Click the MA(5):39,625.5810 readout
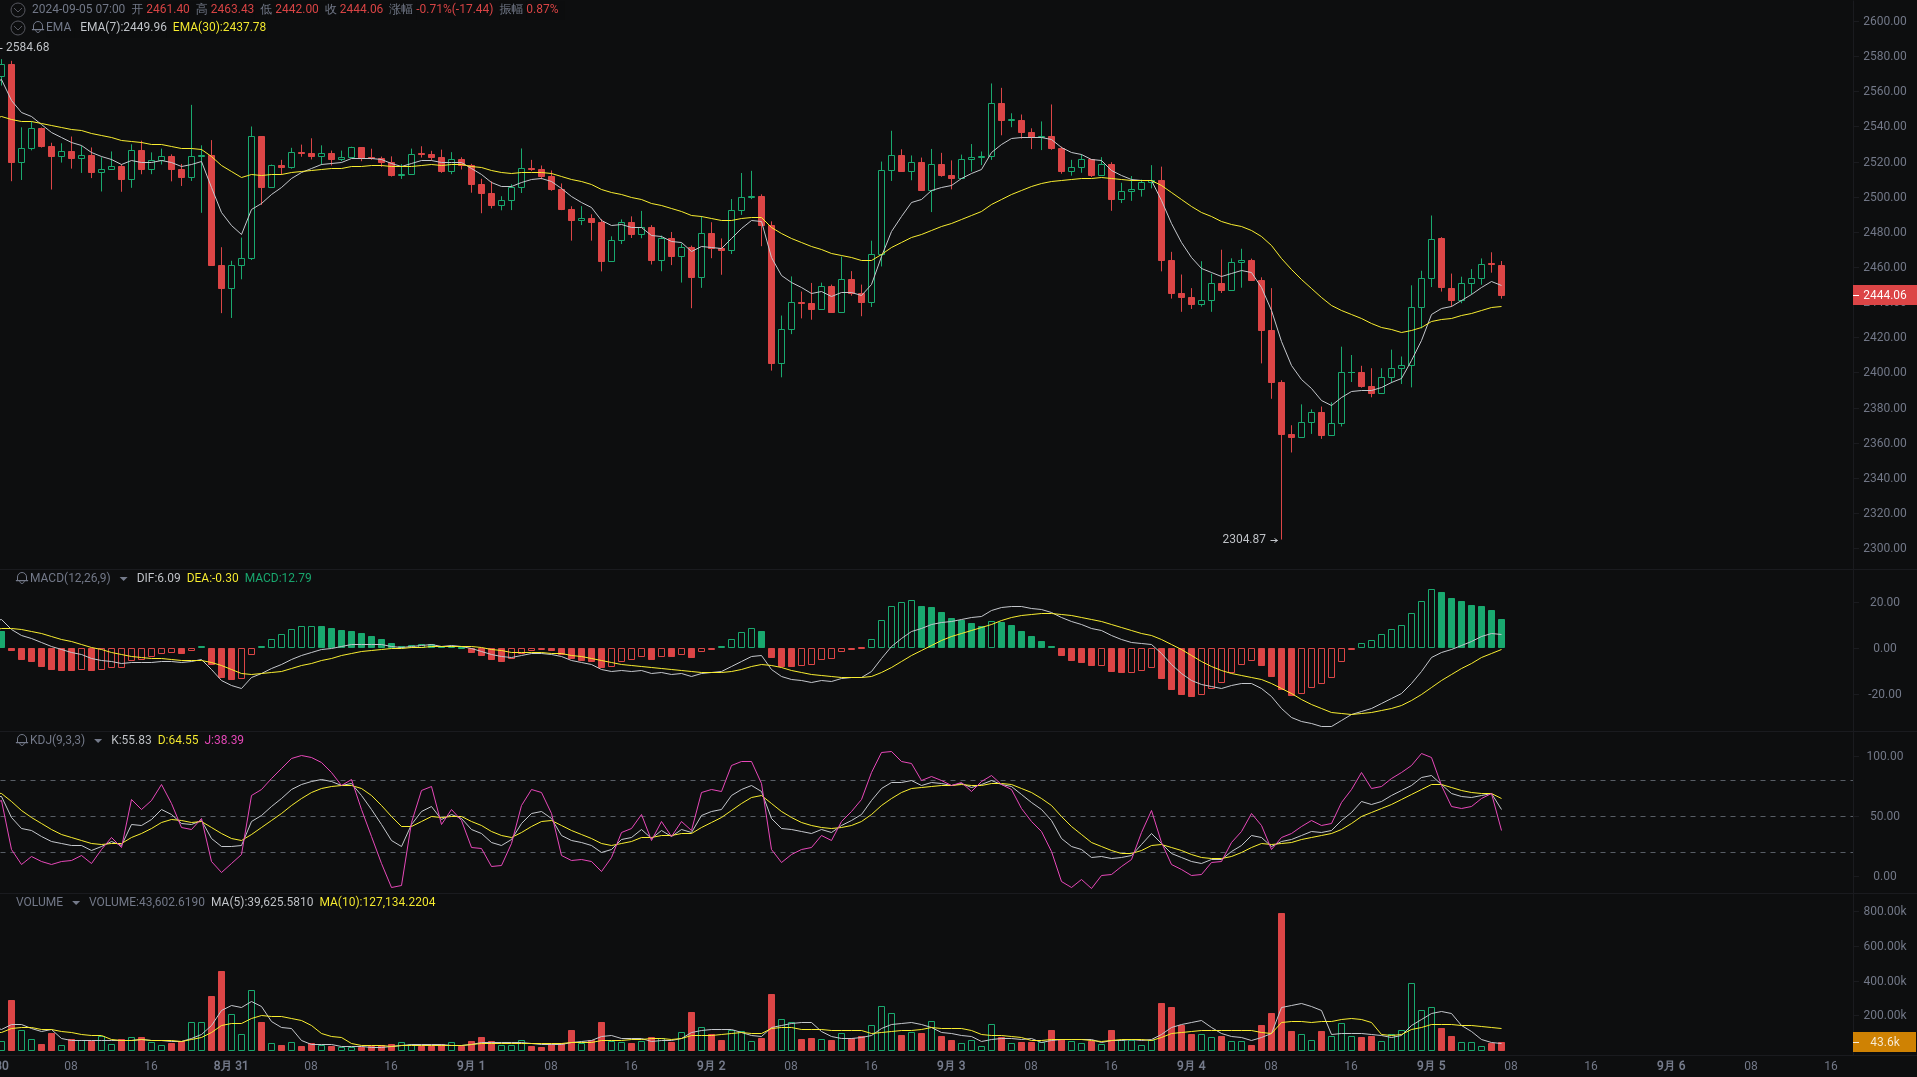Viewport: 1917px width, 1077px height. coord(262,902)
